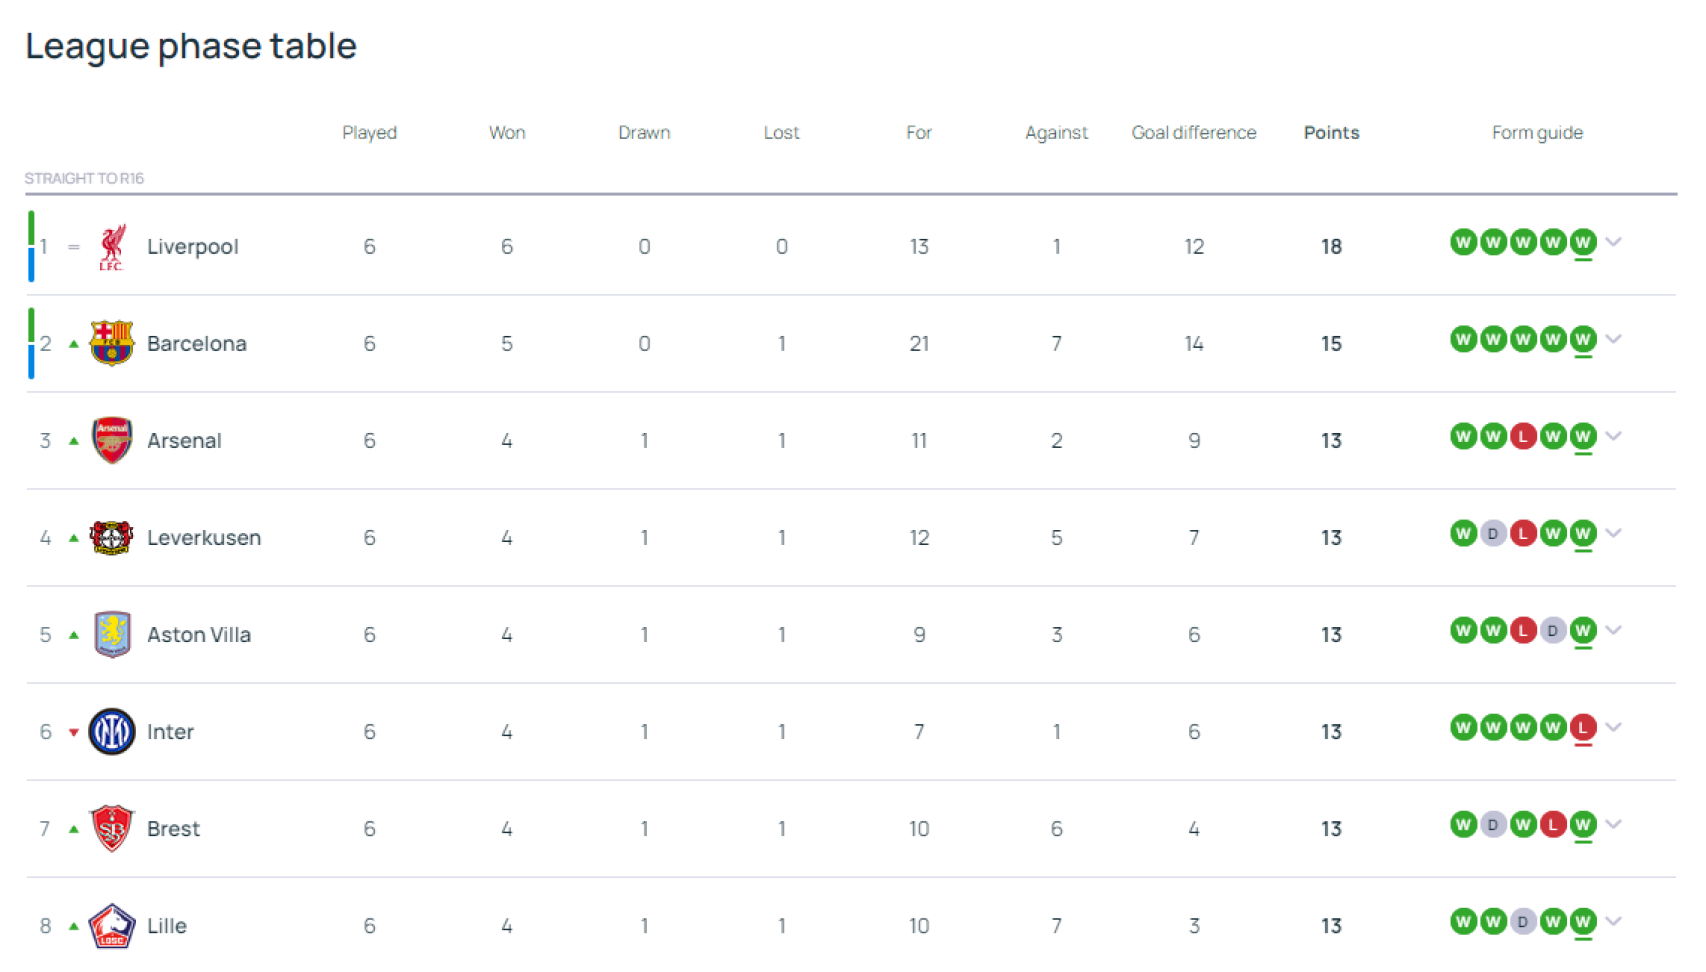
Task: Click the draw marker in Leverkusen's form guide
Action: pos(1493,533)
